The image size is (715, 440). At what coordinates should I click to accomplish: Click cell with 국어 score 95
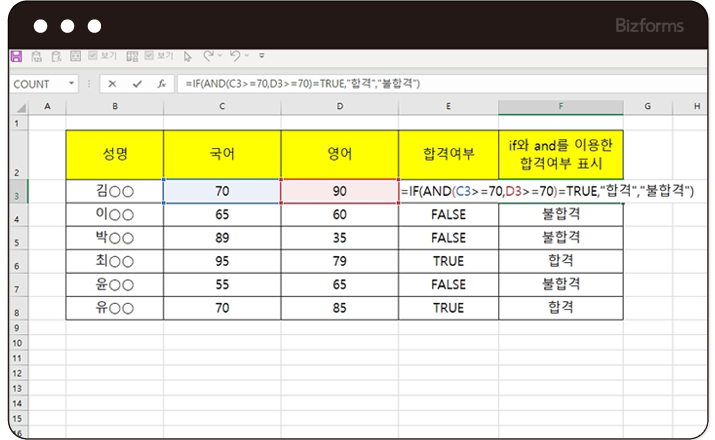coord(221,261)
